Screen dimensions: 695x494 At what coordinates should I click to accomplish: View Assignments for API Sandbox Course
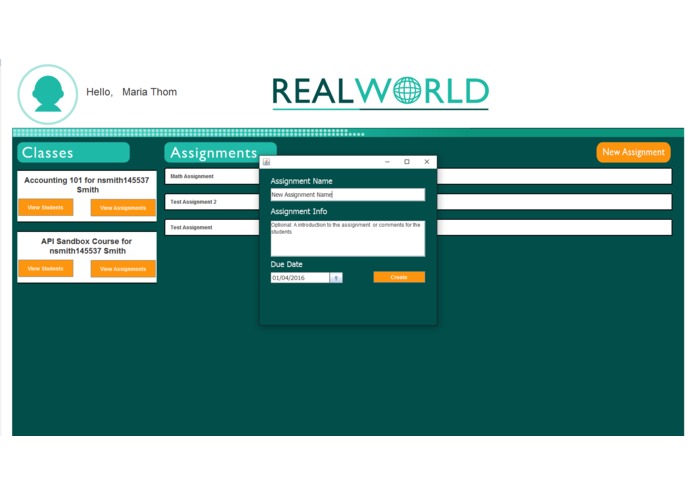pos(123,269)
